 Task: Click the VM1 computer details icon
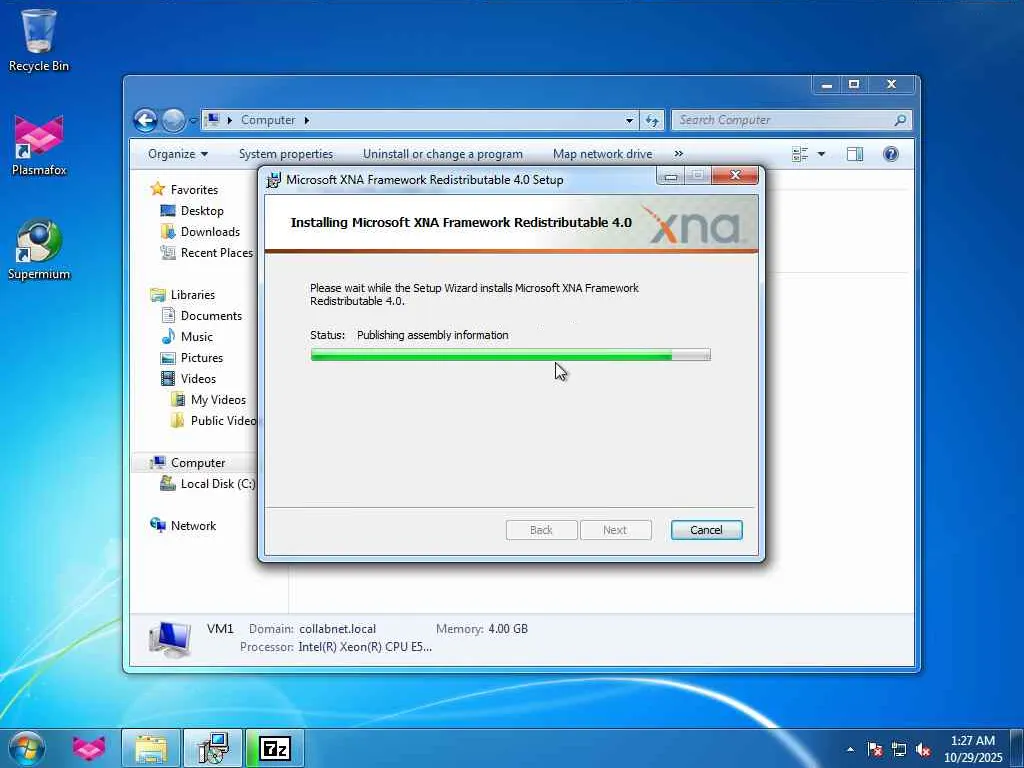pyautogui.click(x=170, y=638)
